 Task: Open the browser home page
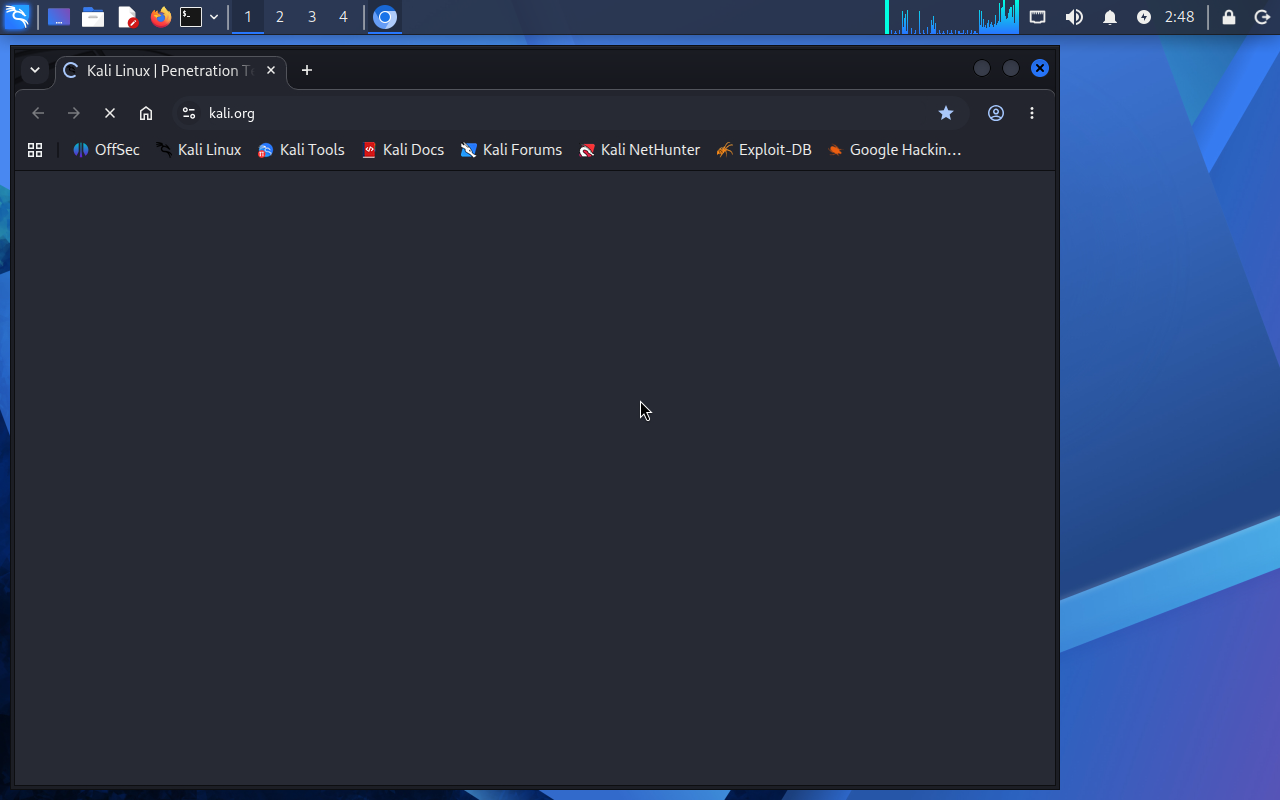[x=146, y=113]
